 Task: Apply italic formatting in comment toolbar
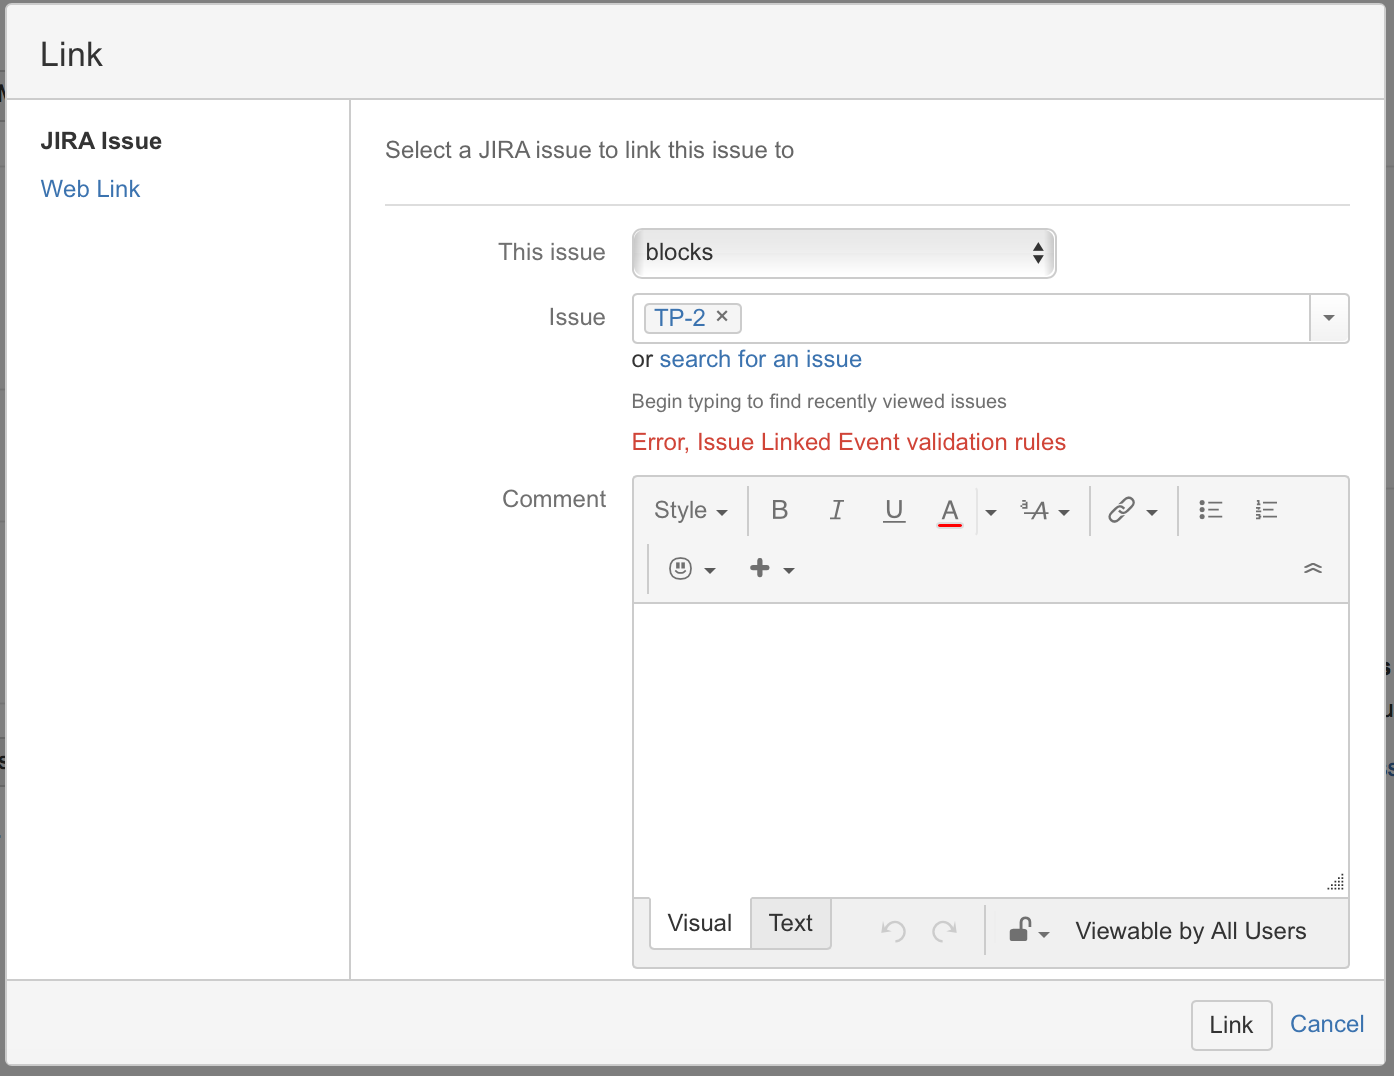837,510
